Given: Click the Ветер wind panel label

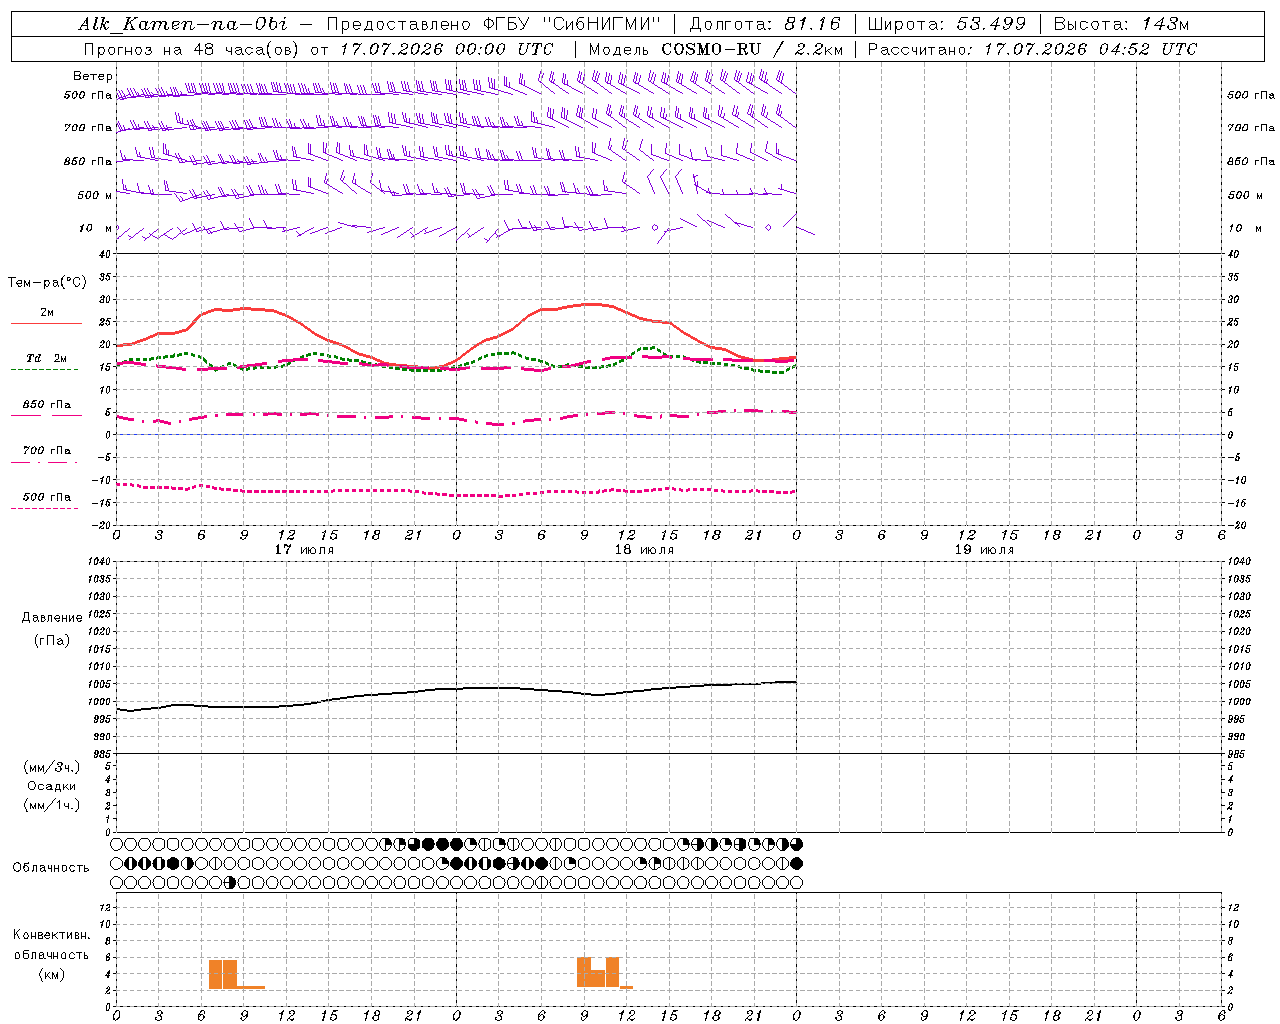Looking at the screenshot, I should [93, 76].
